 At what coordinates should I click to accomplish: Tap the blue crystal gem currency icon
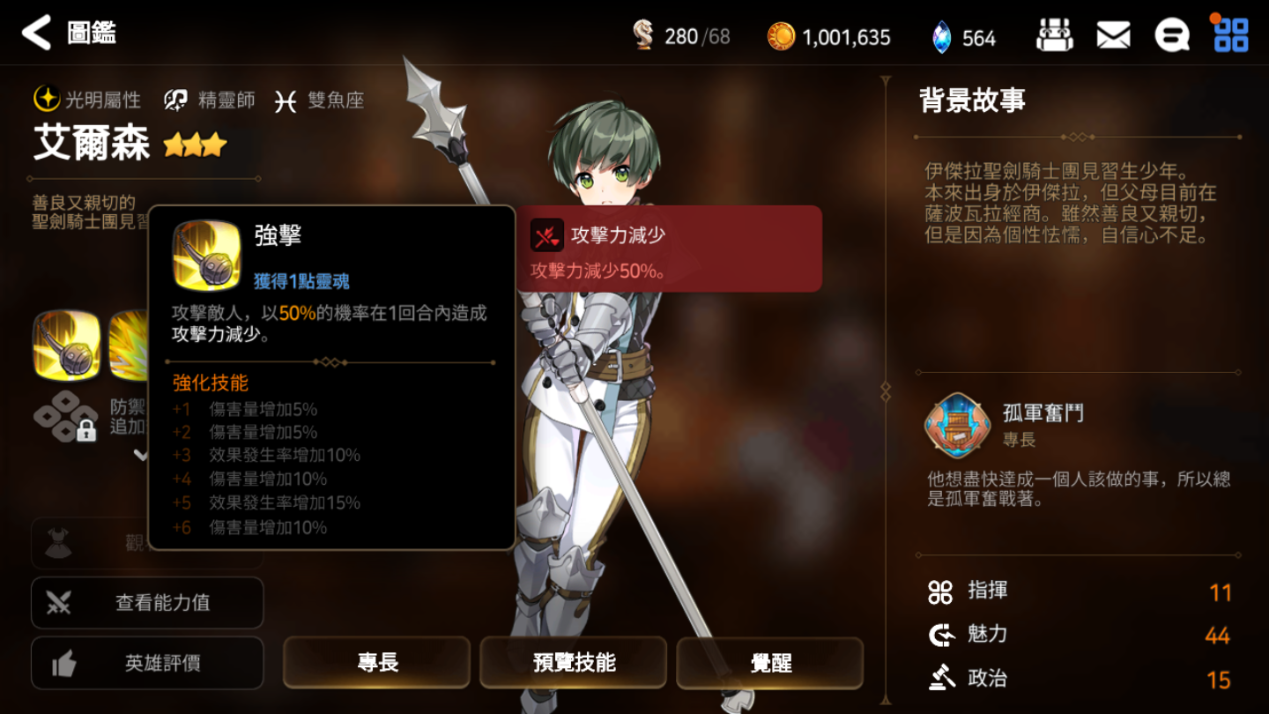coord(941,37)
